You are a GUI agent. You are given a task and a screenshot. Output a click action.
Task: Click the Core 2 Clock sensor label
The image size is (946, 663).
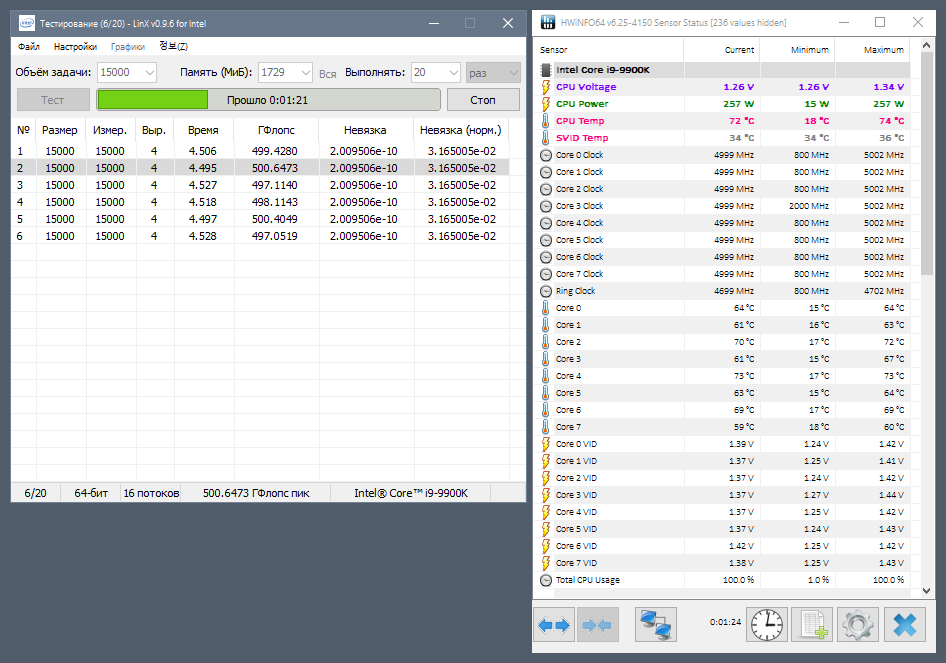point(579,189)
